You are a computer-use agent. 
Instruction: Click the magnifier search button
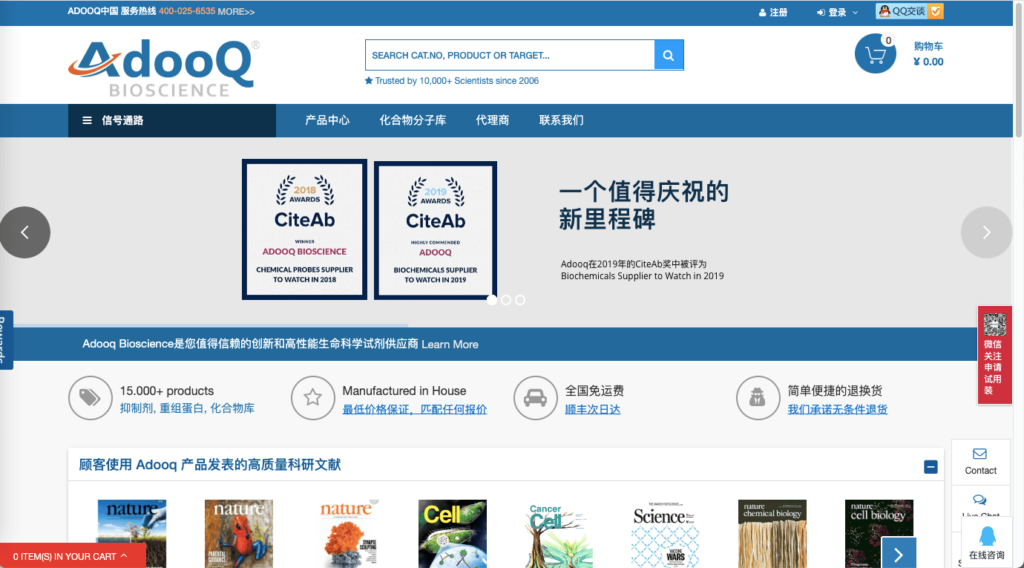pyautogui.click(x=669, y=55)
